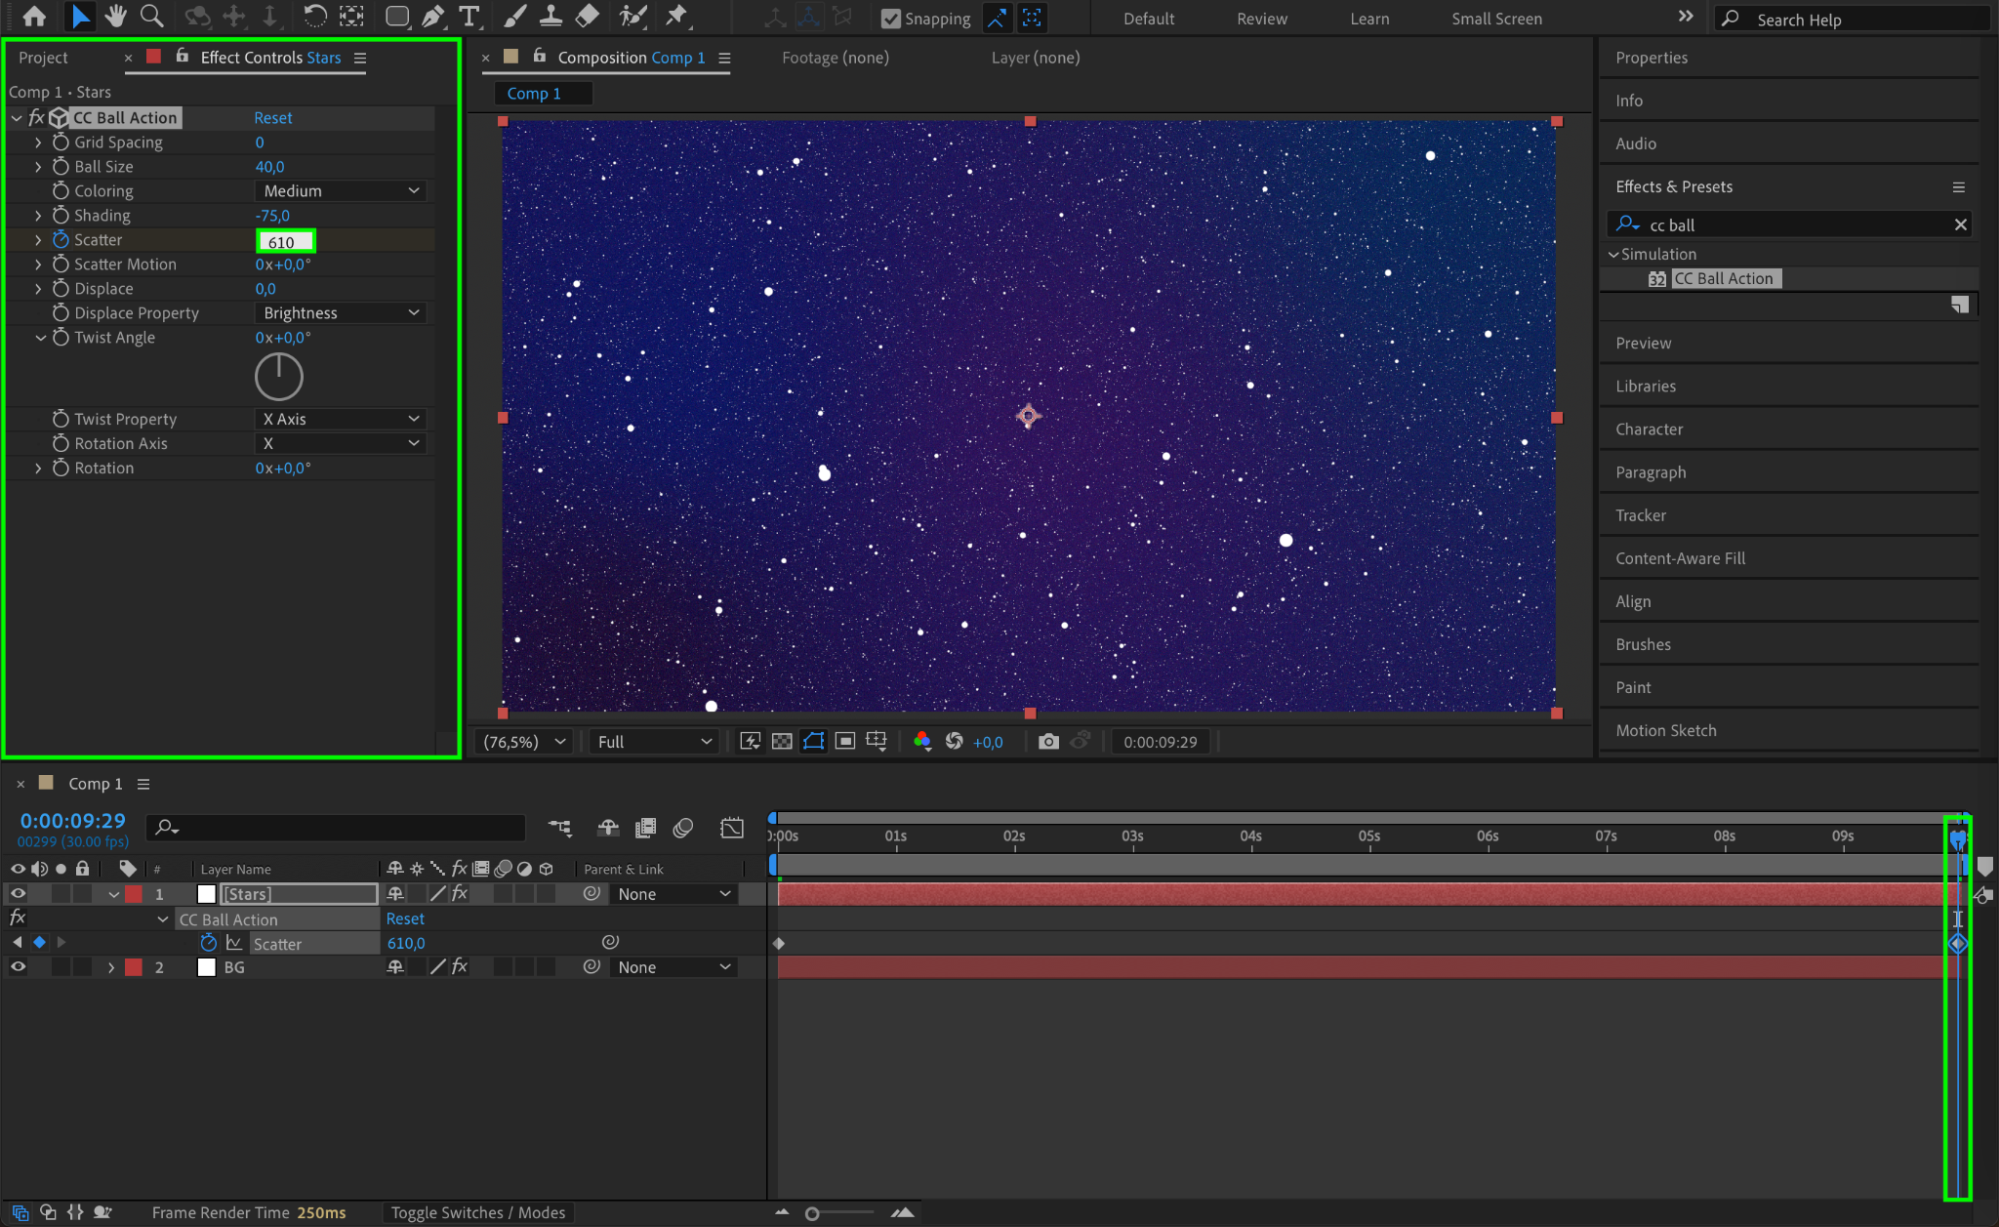This screenshot has height=1227, width=1999.
Task: Click the timeline zoom slider handle
Action: (812, 1213)
